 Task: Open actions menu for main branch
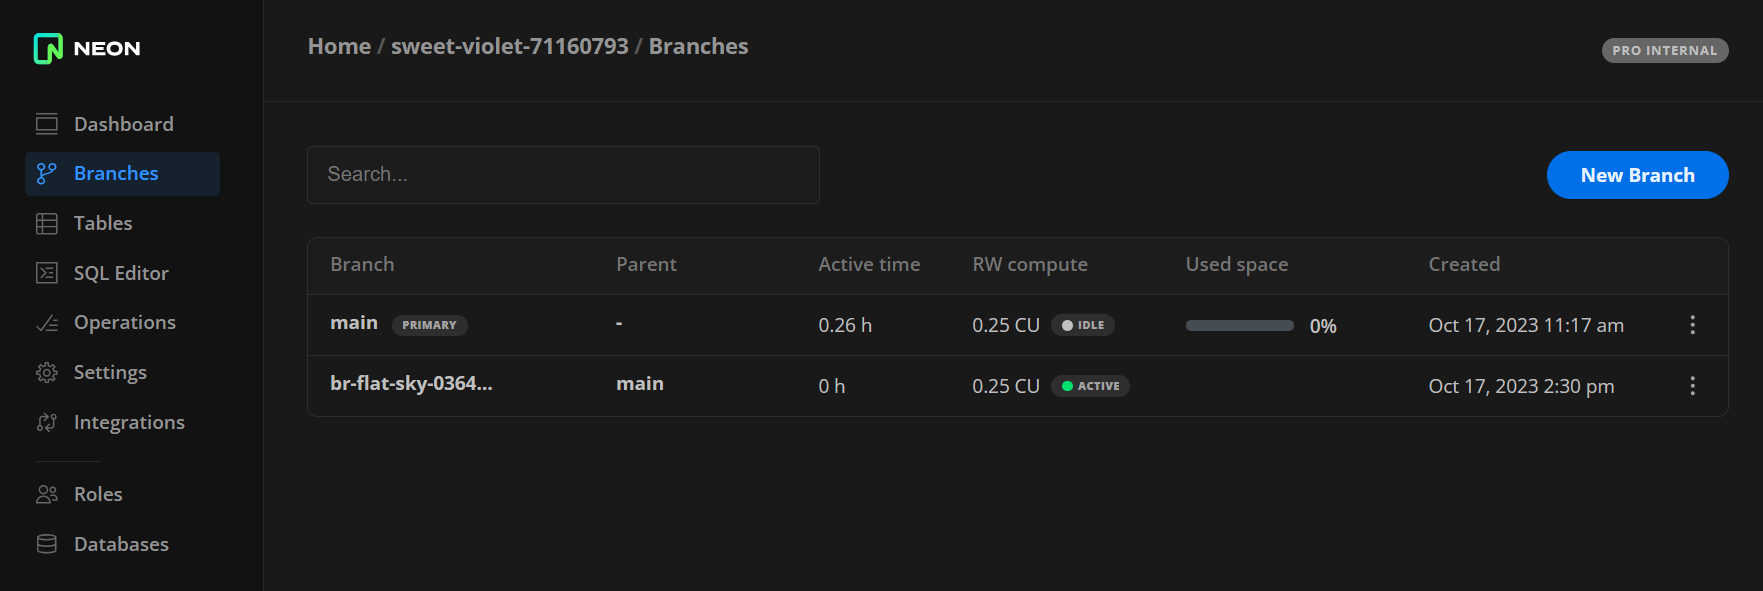click(x=1692, y=325)
